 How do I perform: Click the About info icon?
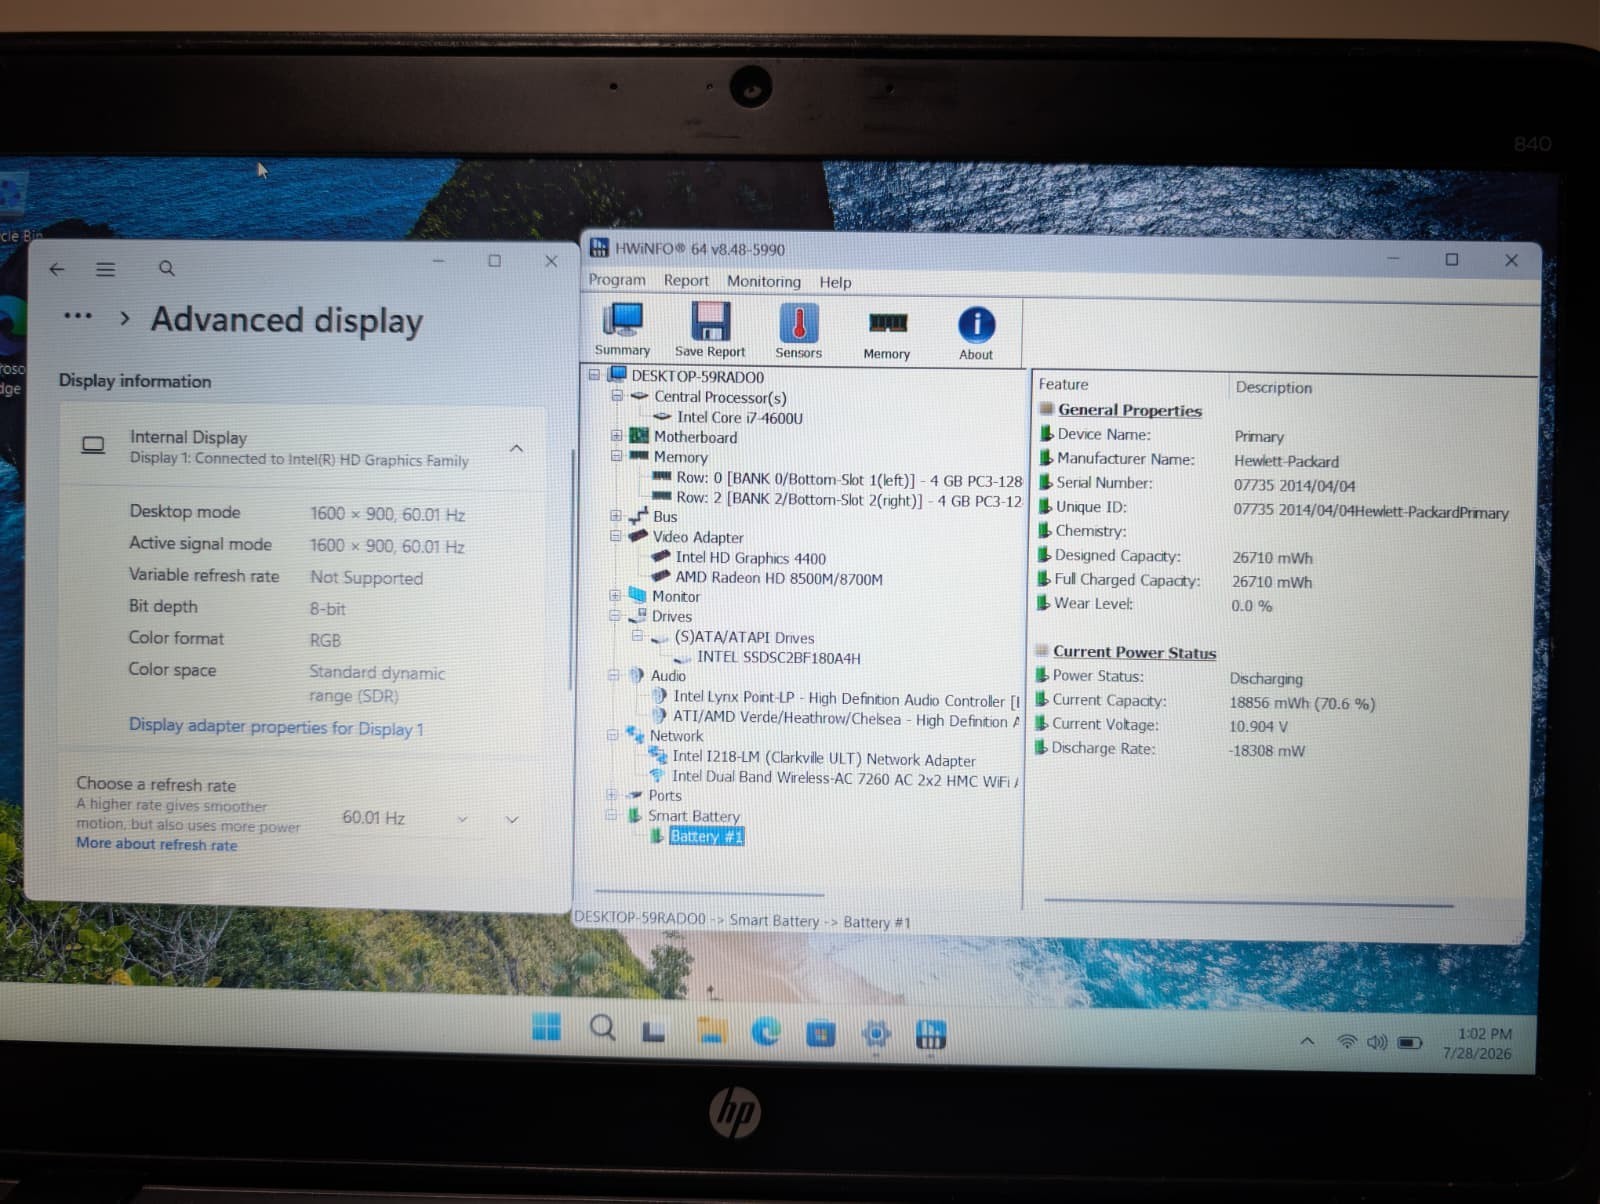pos(976,333)
